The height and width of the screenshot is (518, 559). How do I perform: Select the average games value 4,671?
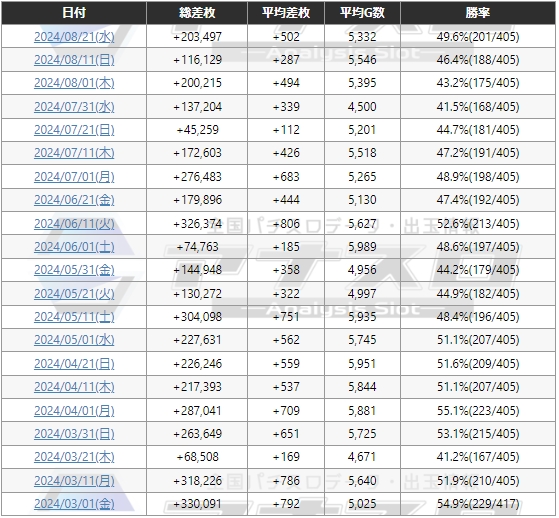coord(362,457)
